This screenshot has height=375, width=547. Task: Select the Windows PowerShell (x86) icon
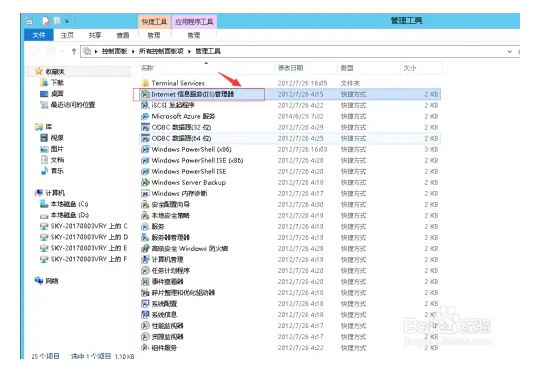click(x=145, y=149)
